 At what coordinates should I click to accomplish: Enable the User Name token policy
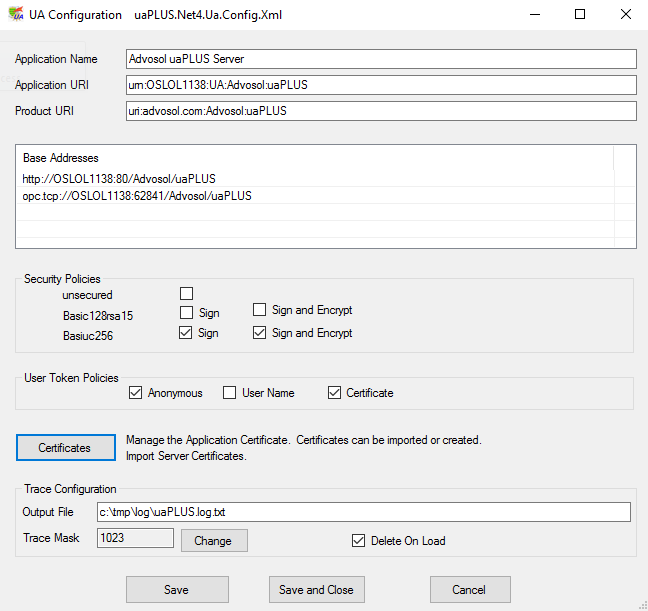230,393
